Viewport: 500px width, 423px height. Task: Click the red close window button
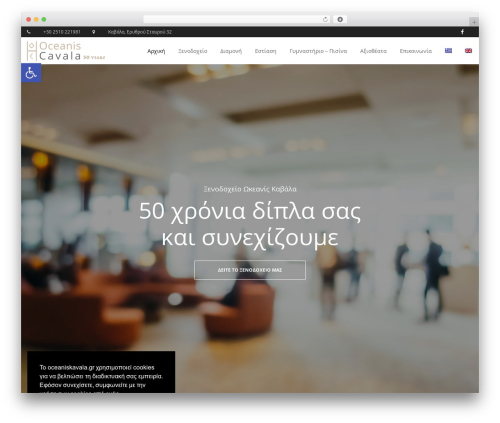(29, 19)
